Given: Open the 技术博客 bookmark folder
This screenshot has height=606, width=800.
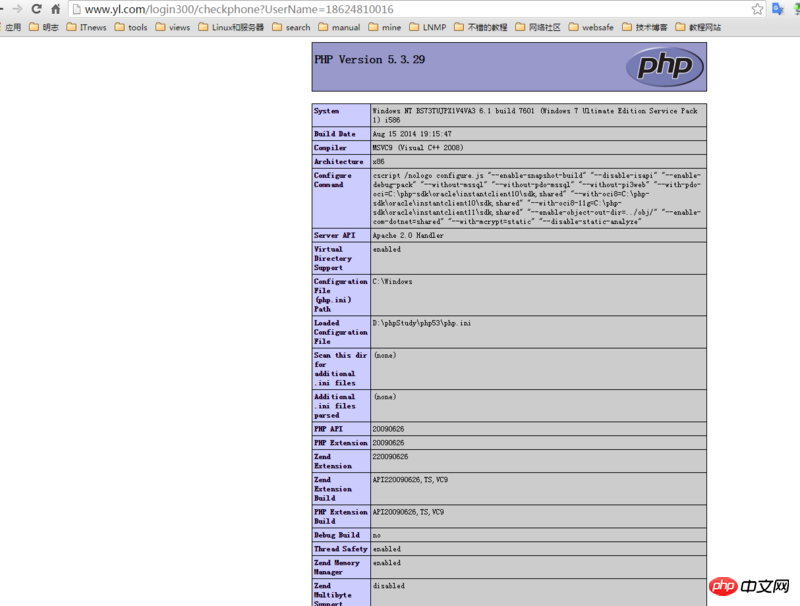Looking at the screenshot, I should click(x=645, y=28).
